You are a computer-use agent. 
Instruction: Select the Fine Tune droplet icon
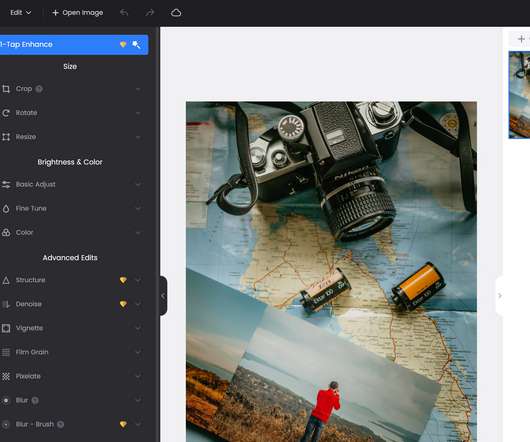pyautogui.click(x=6, y=208)
